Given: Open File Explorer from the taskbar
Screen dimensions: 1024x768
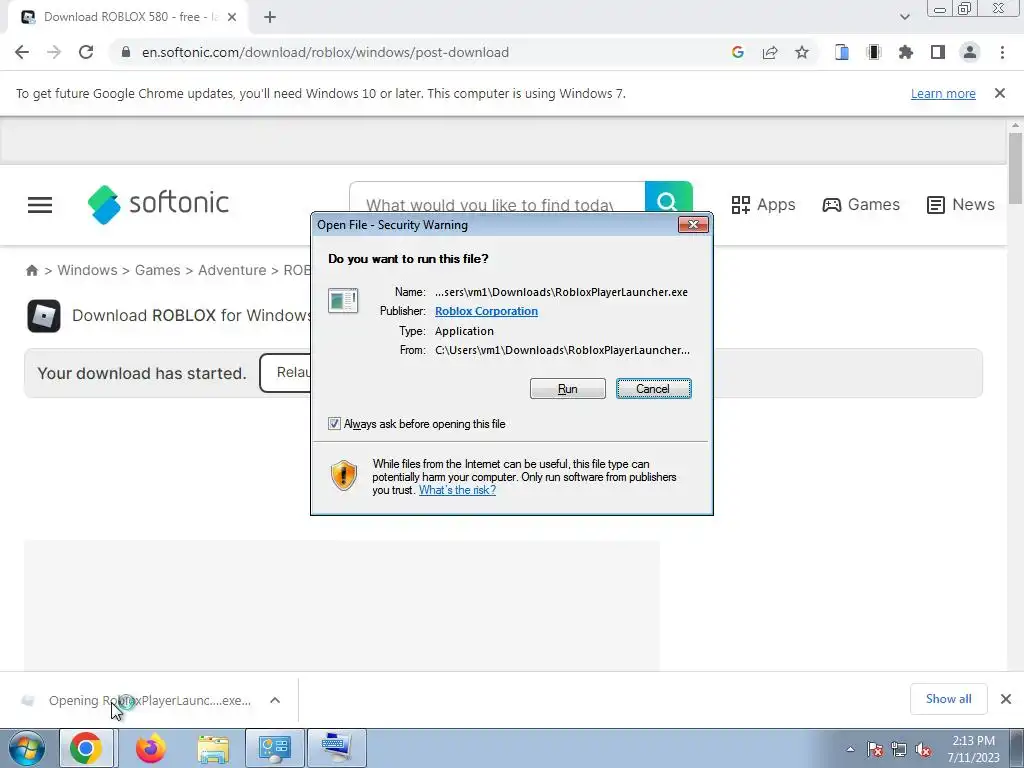Looking at the screenshot, I should tap(213, 748).
